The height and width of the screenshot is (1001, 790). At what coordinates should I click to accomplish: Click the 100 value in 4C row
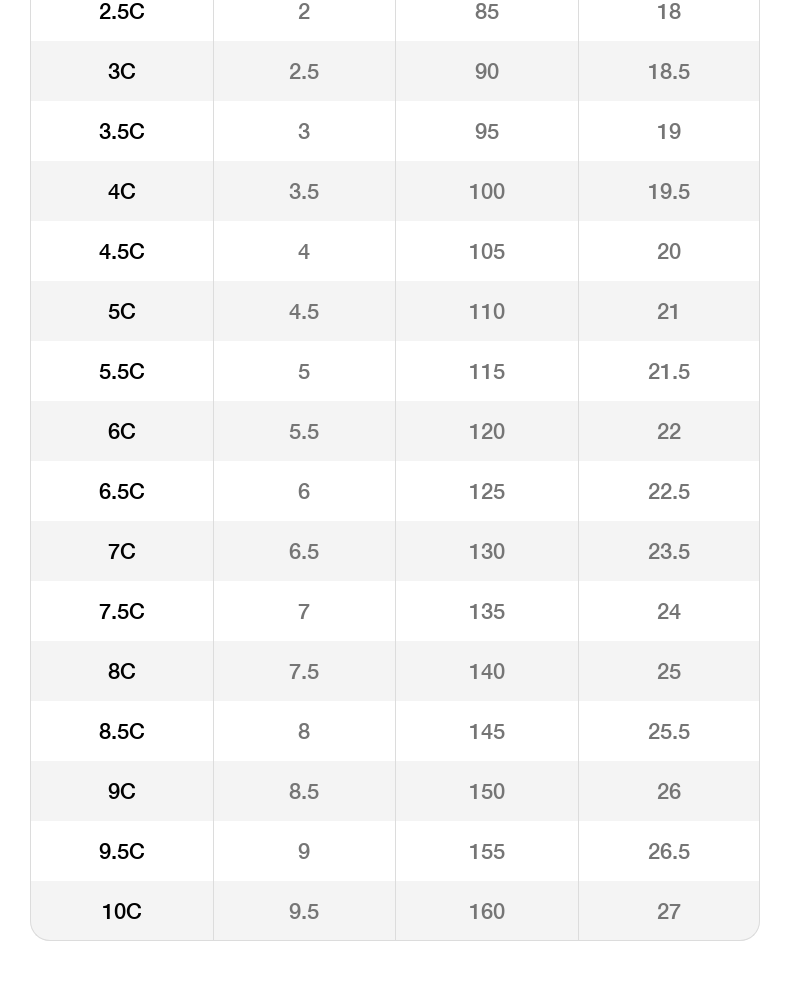[486, 192]
